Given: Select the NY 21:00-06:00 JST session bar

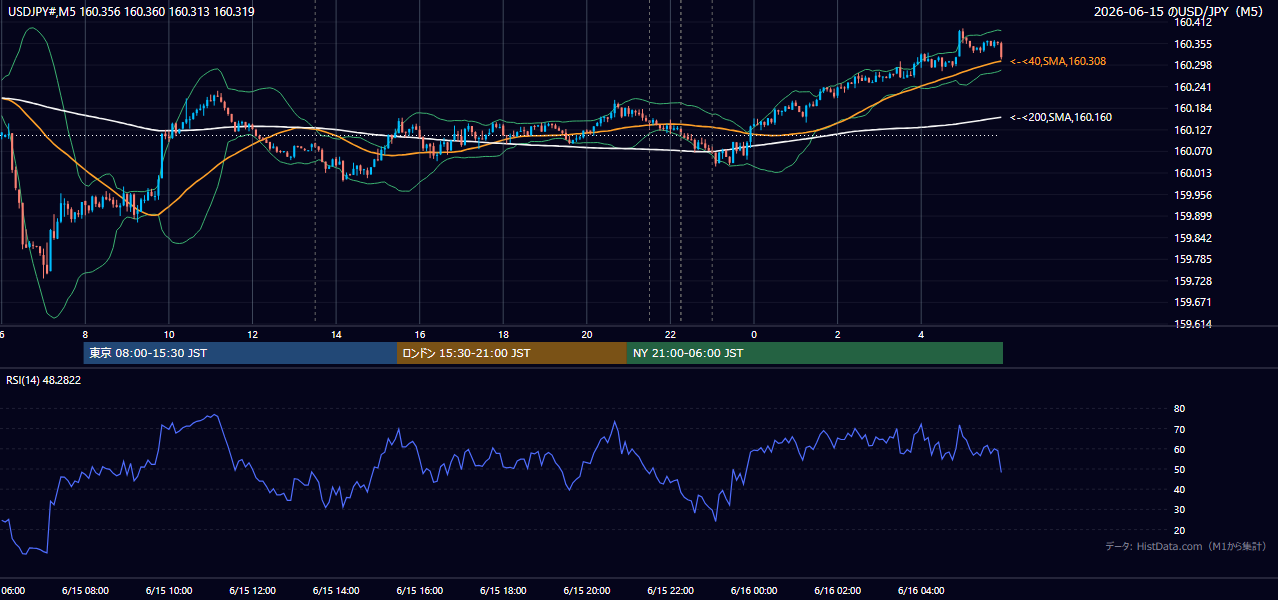Looking at the screenshot, I should click(815, 353).
